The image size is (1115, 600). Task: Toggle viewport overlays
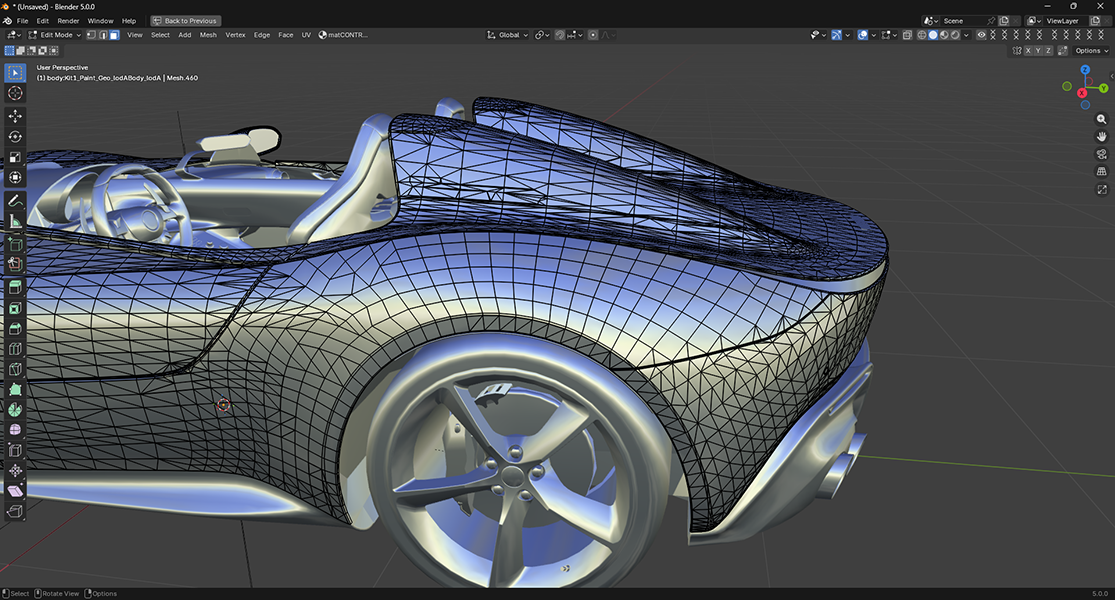click(863, 35)
